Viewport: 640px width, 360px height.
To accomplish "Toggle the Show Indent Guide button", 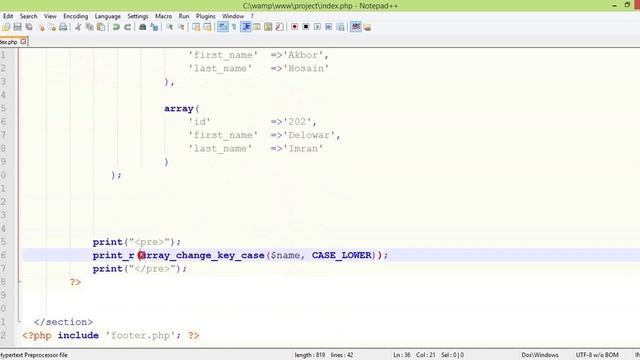I will point(246,27).
